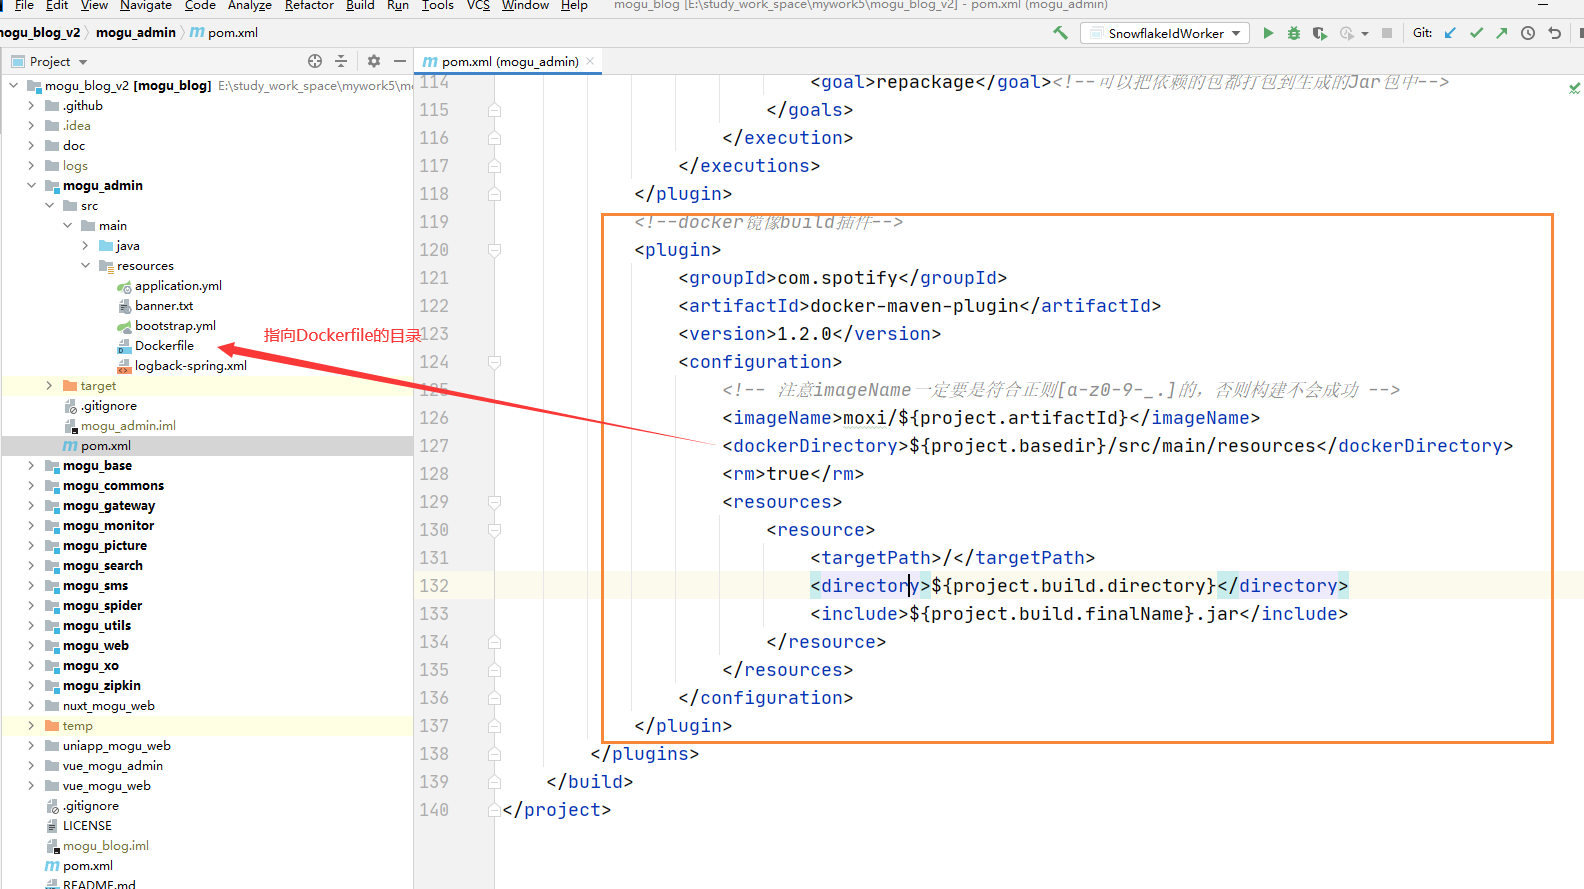Click the Build project hammer icon
The width and height of the screenshot is (1584, 889).
1060,33
